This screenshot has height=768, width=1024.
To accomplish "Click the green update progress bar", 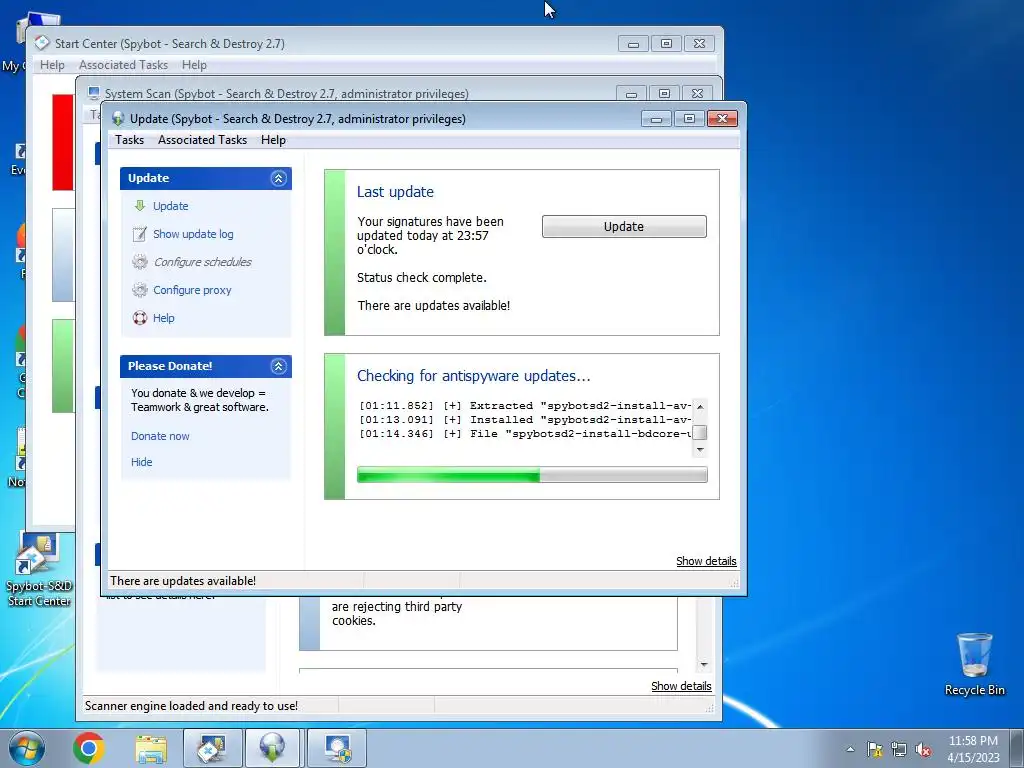I will [x=532, y=475].
